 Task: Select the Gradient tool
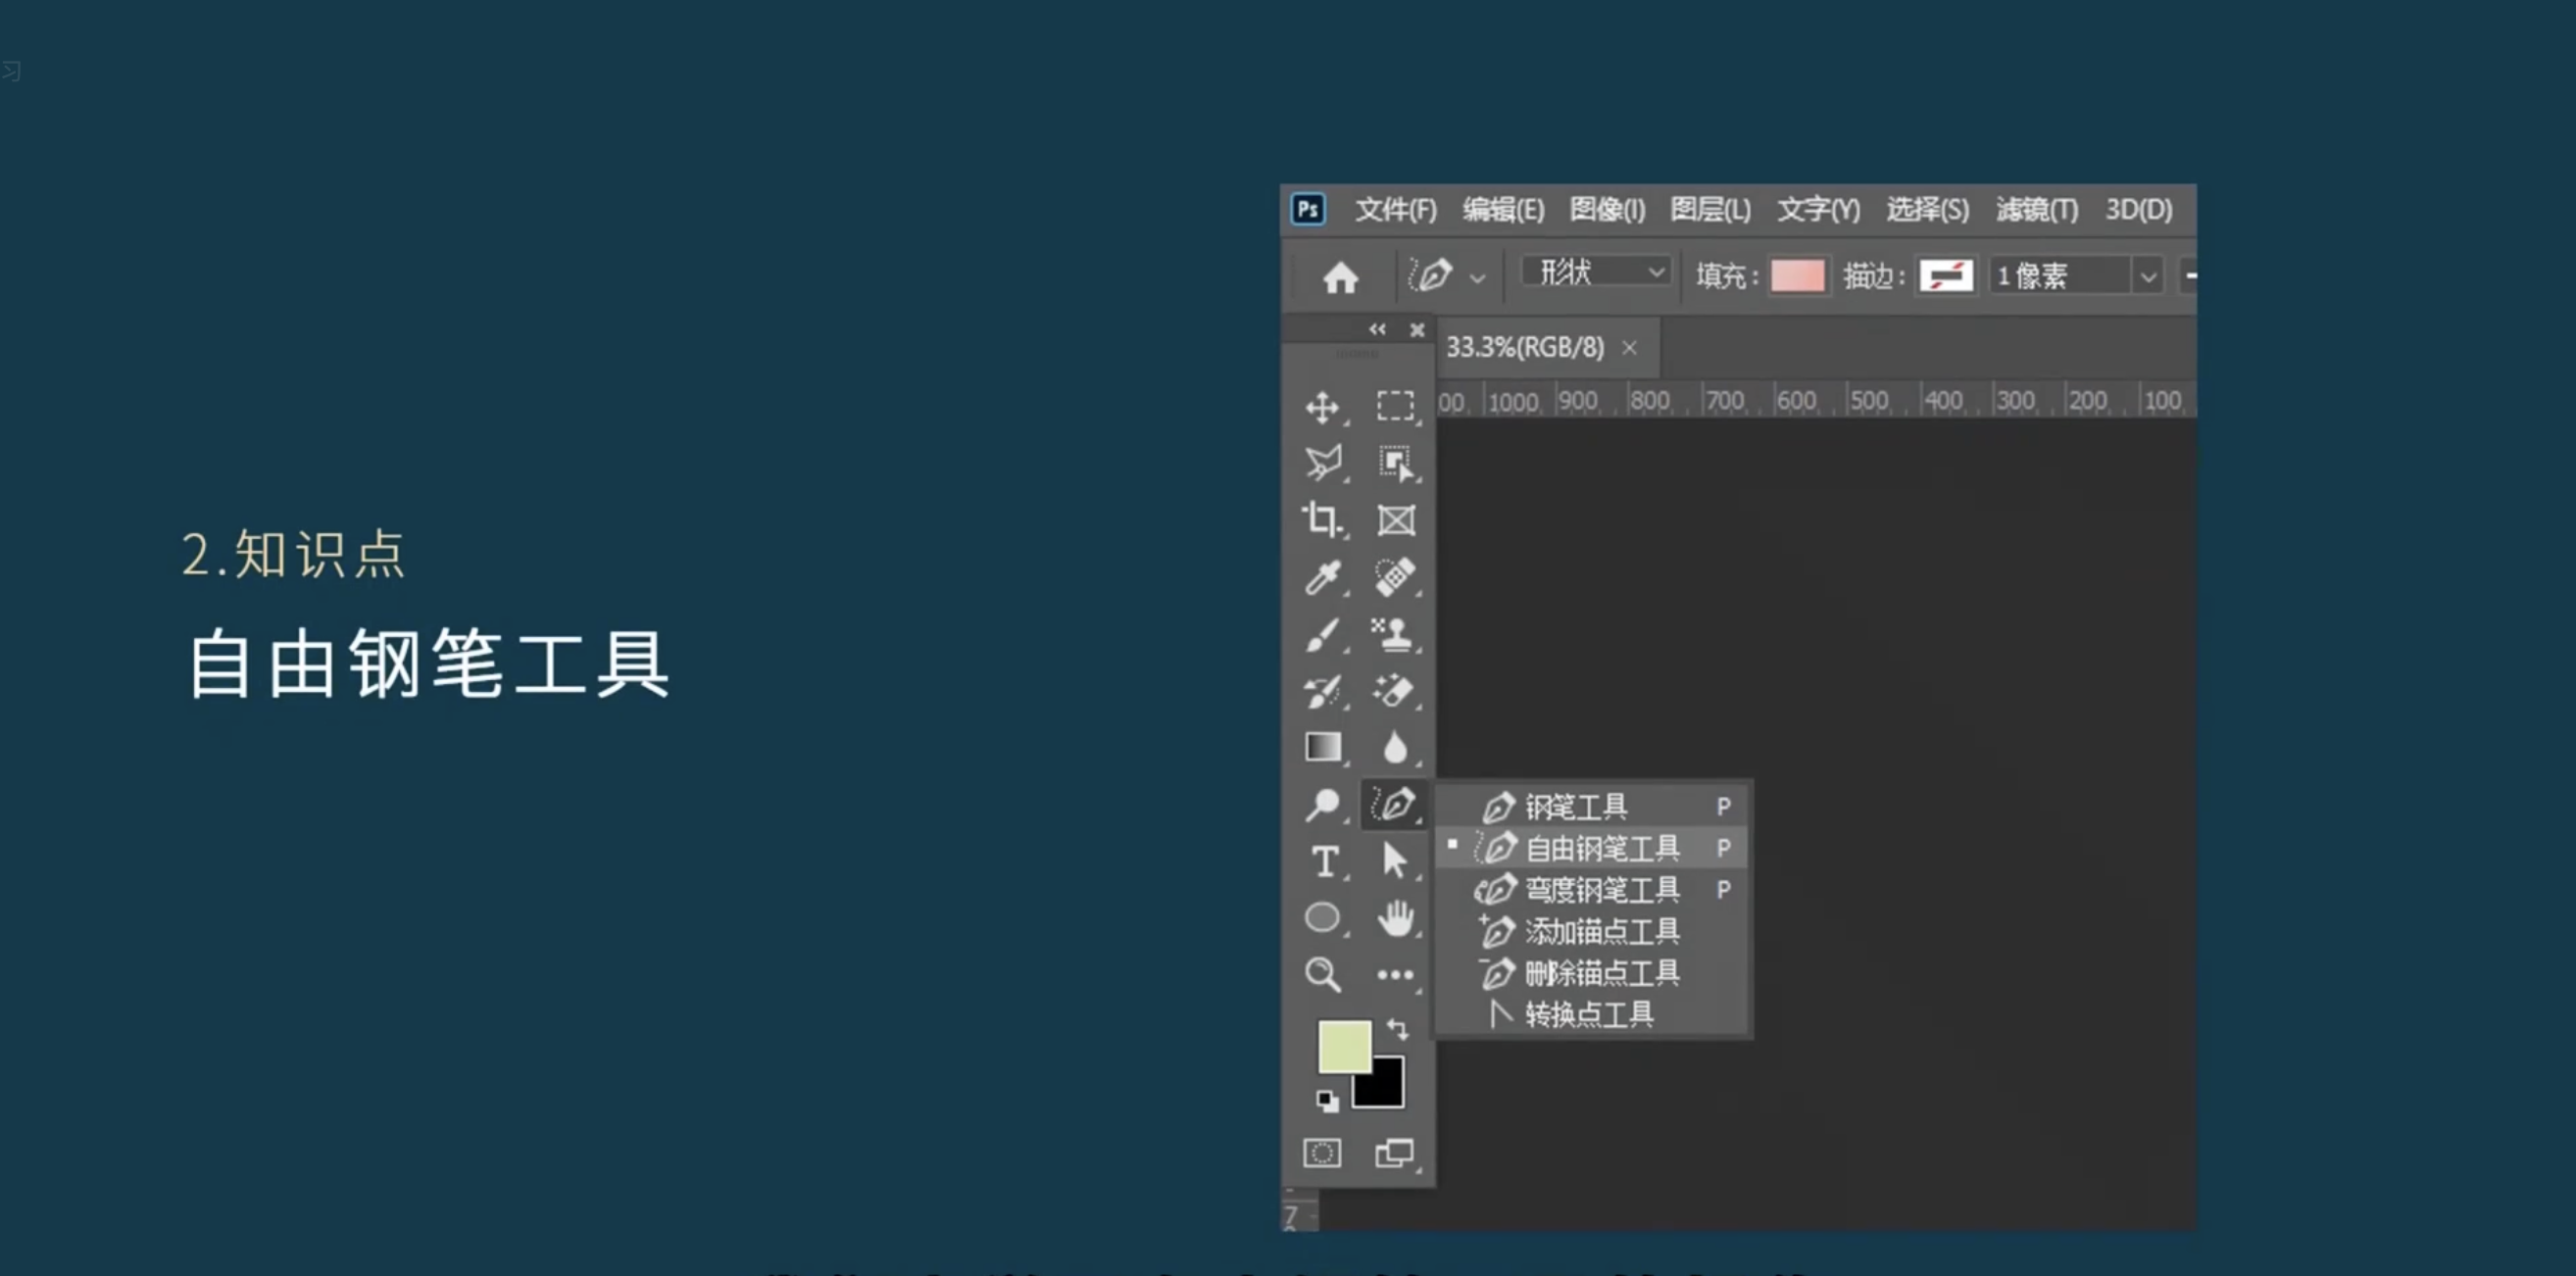point(1322,747)
